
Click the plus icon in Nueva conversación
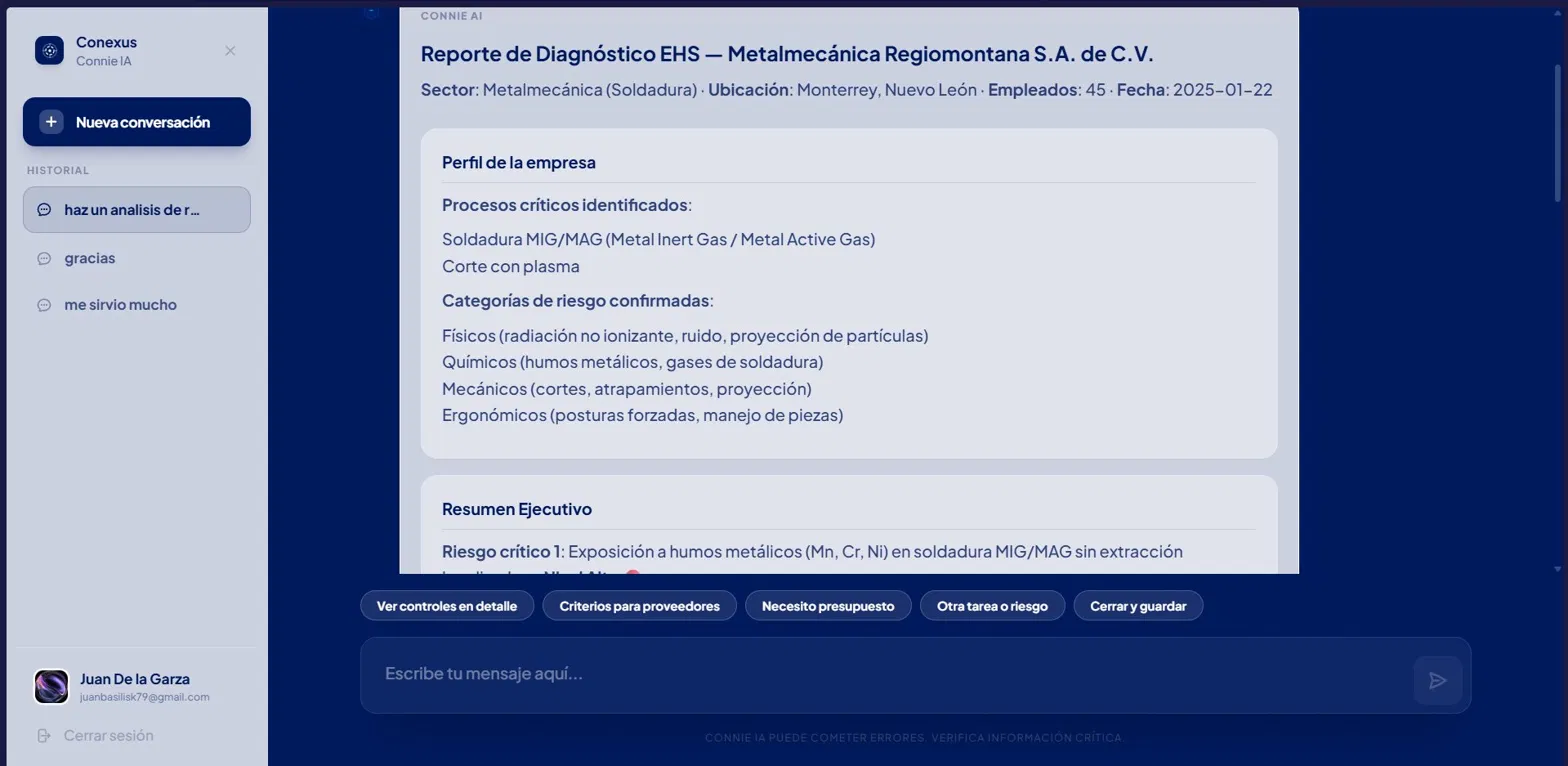tap(51, 122)
